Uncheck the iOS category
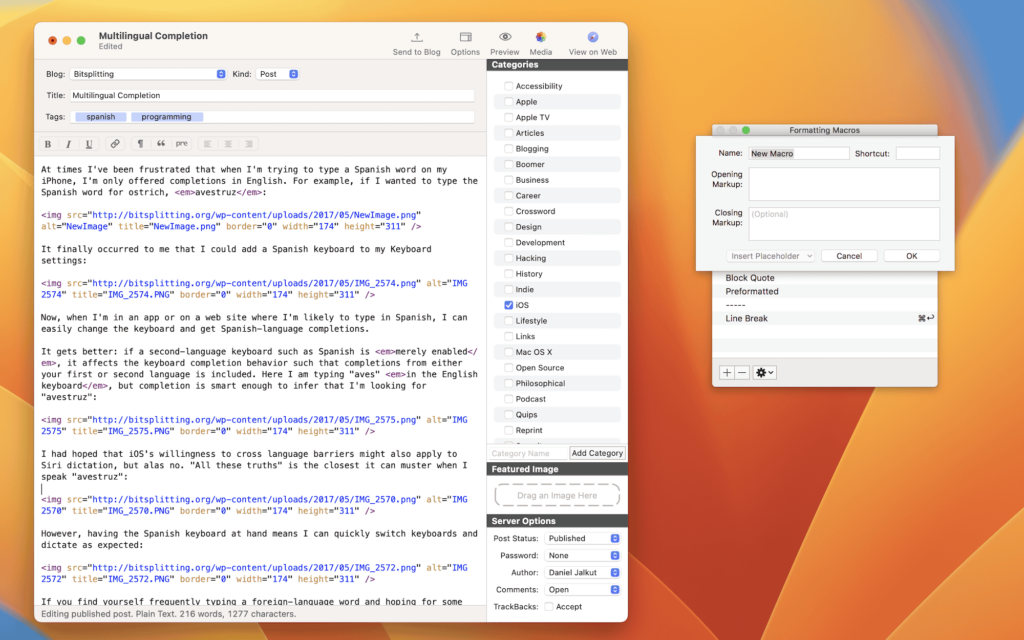1024x640 pixels. 510,305
